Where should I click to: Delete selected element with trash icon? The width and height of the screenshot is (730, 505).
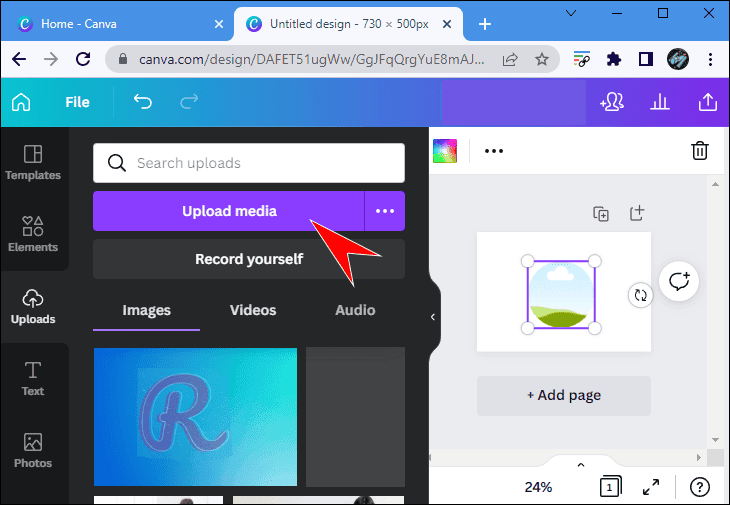pos(700,151)
